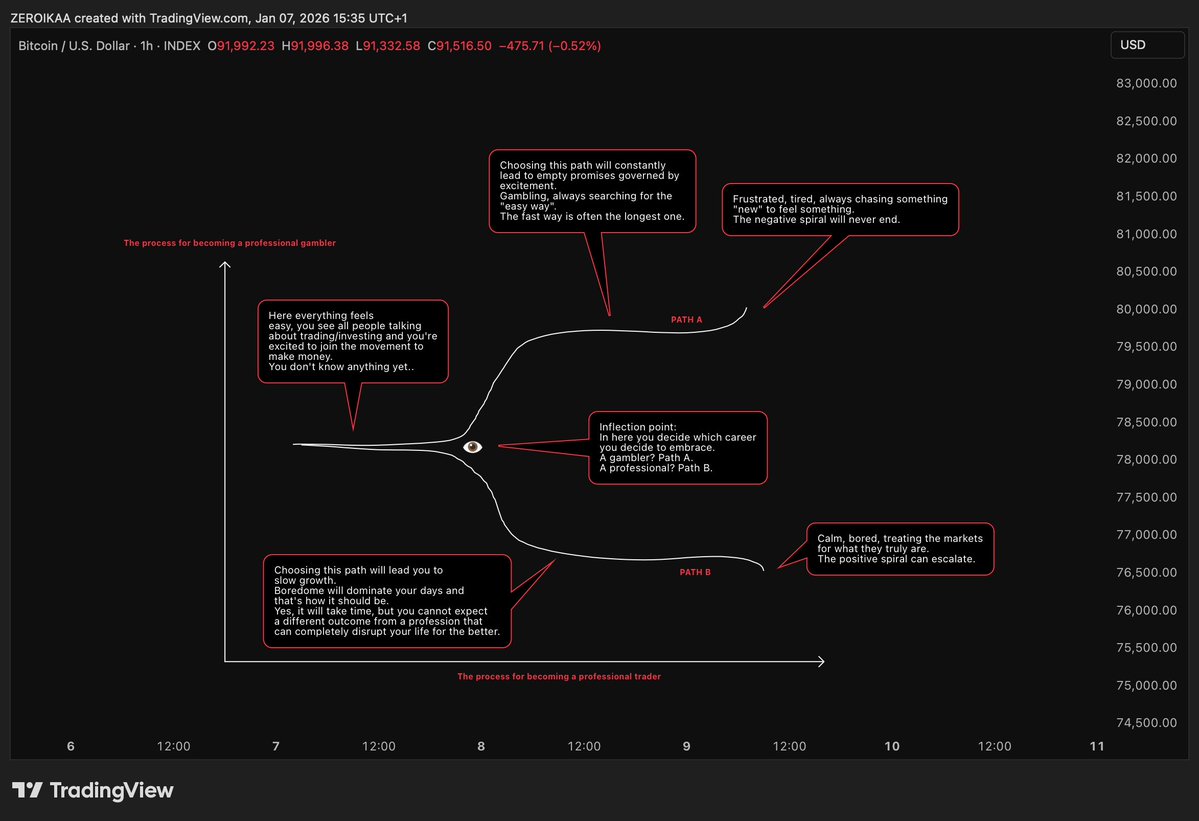This screenshot has height=821, width=1199.
Task: Click the TradingView logo icon
Action: click(x=27, y=790)
